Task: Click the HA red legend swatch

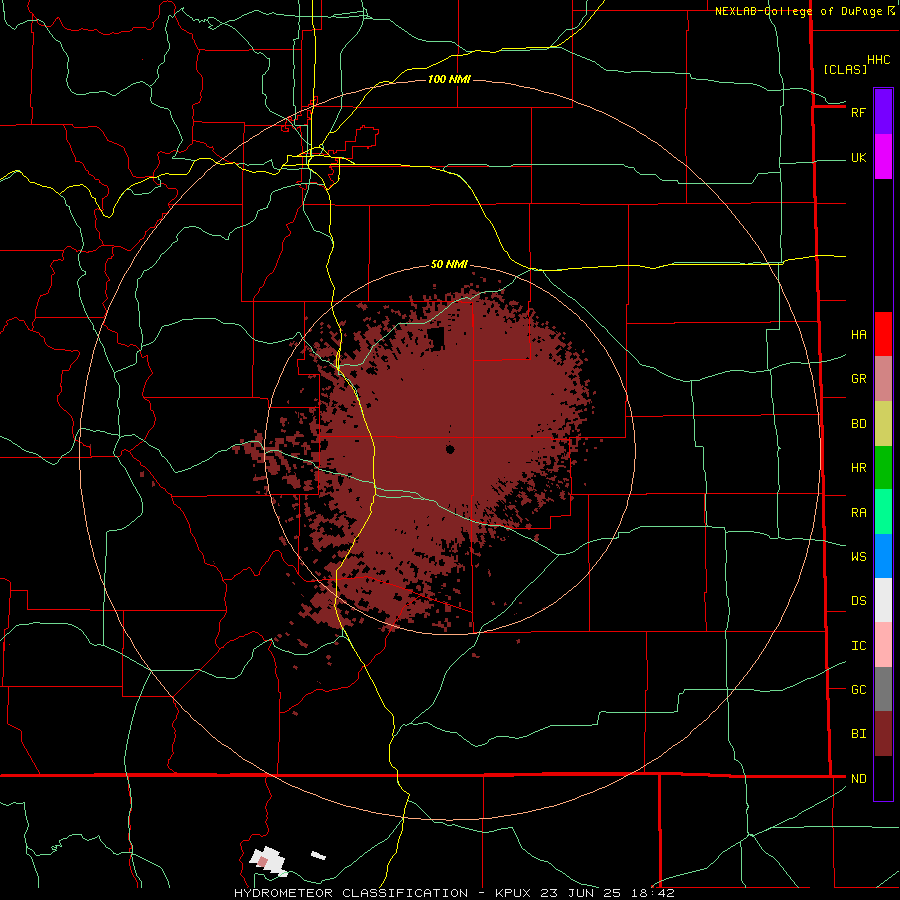Action: point(883,334)
